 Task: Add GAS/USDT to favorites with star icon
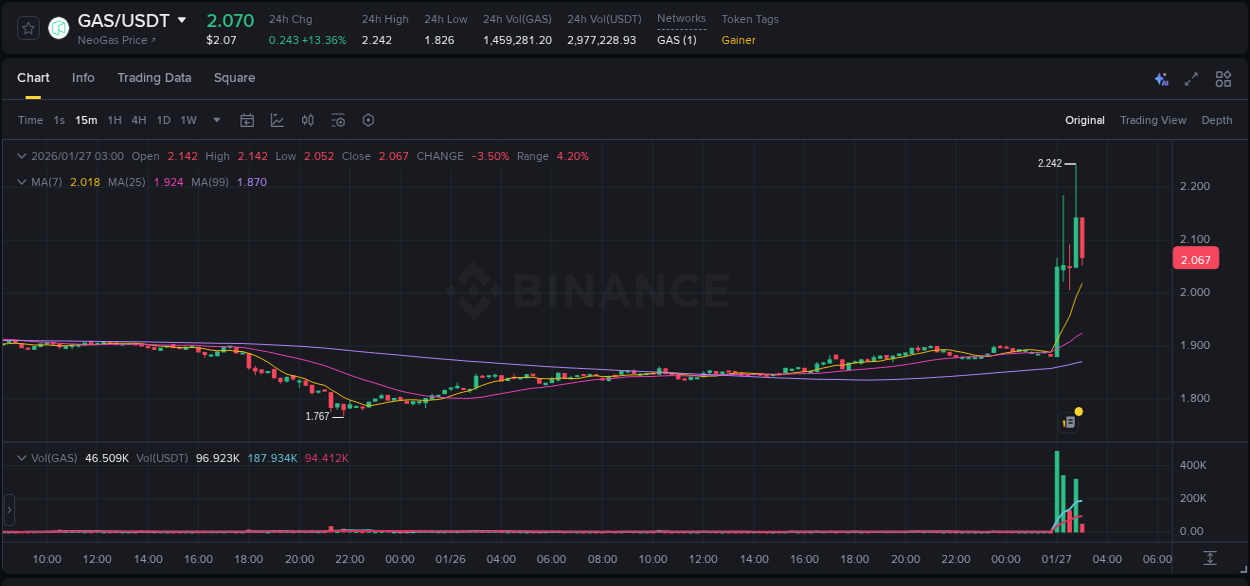[x=27, y=27]
